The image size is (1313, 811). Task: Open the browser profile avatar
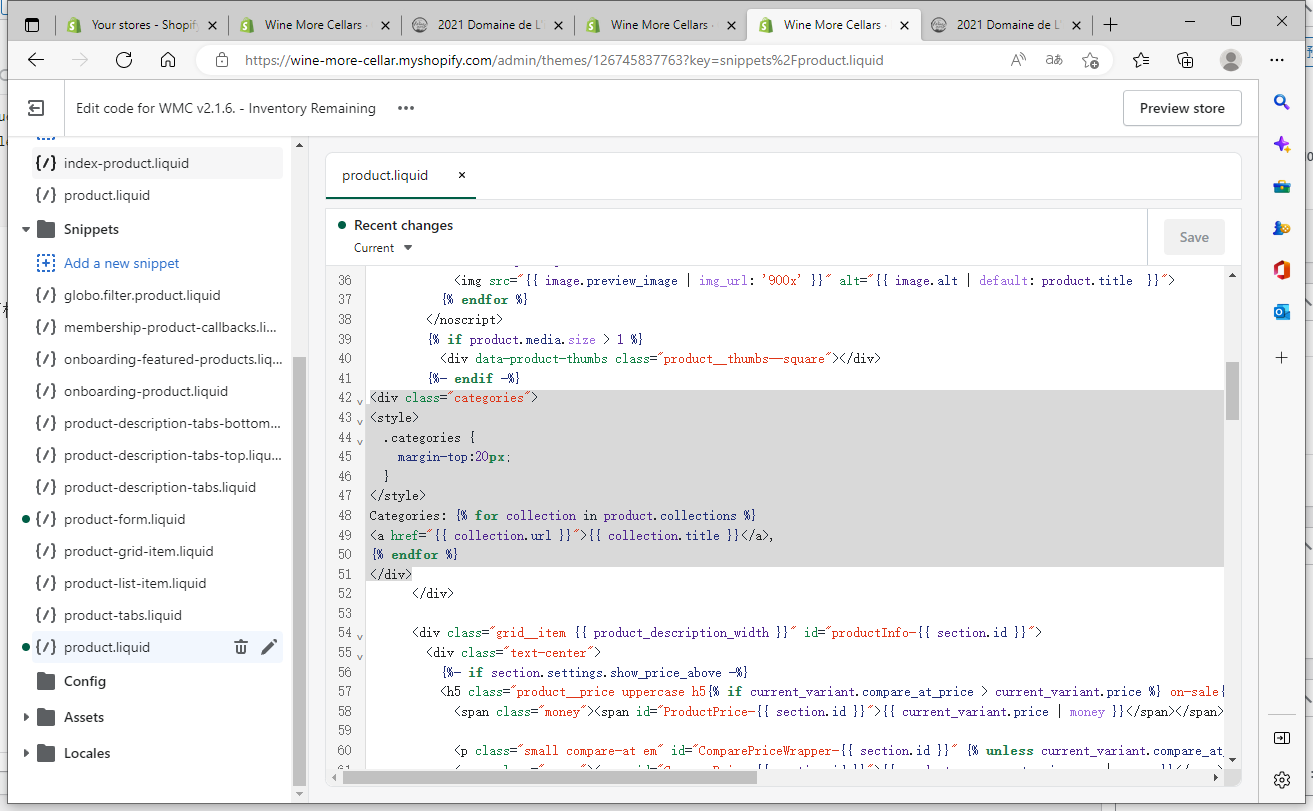(1231, 60)
